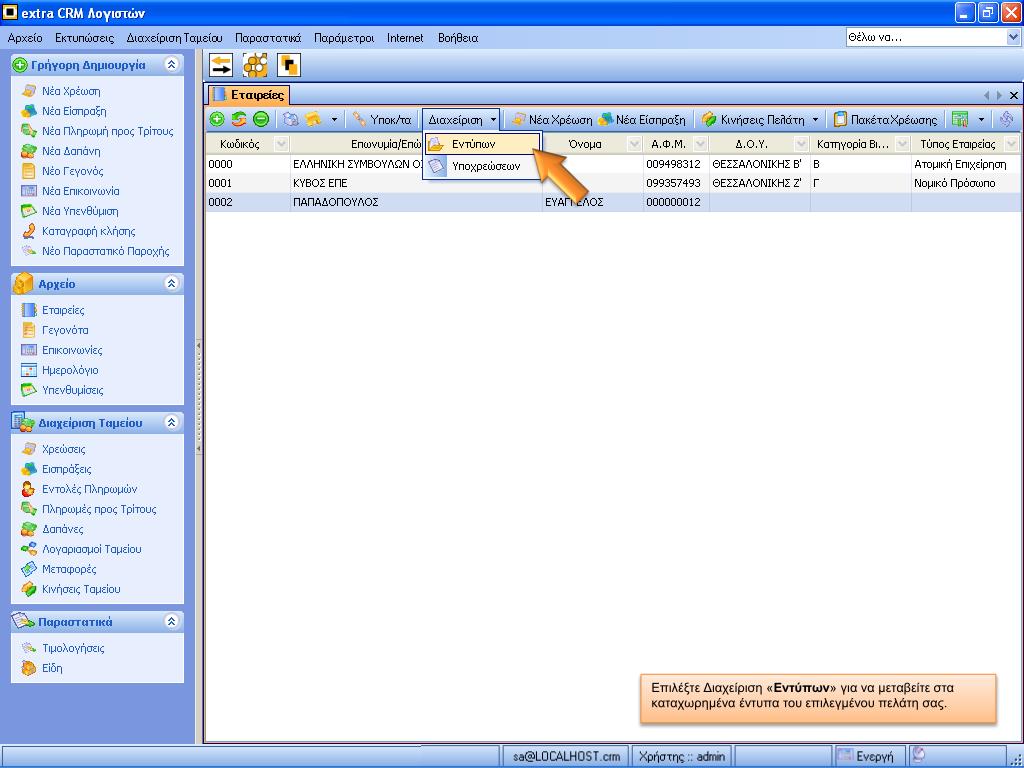This screenshot has height=768, width=1024.
Task: Click the status bar icon next to Ενεργή
Action: (x=919, y=755)
